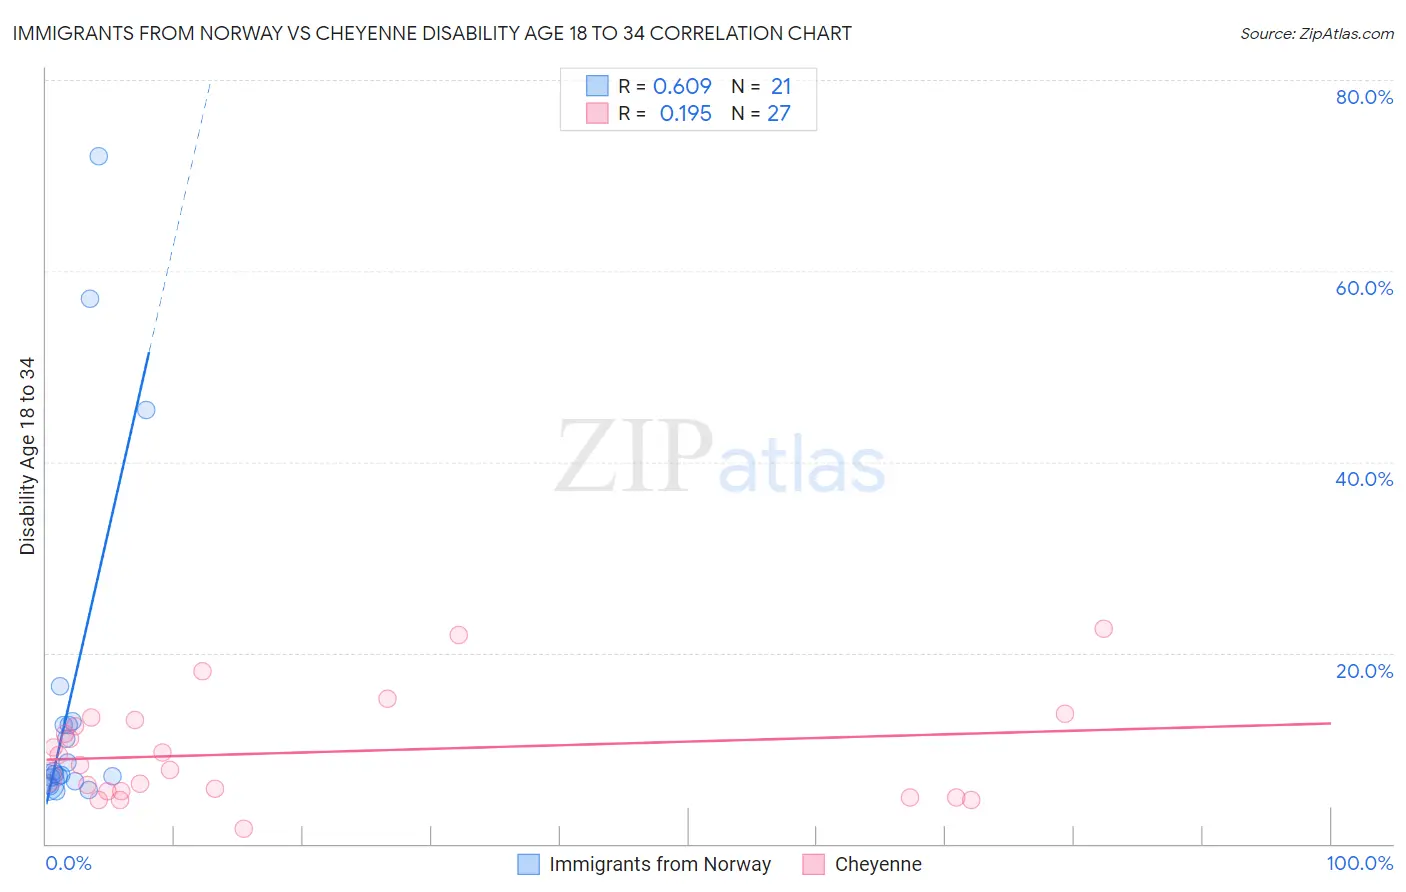1406x892 pixels.
Task: Click the blue Immigrants from Norway legend swatch
Action: [529, 864]
